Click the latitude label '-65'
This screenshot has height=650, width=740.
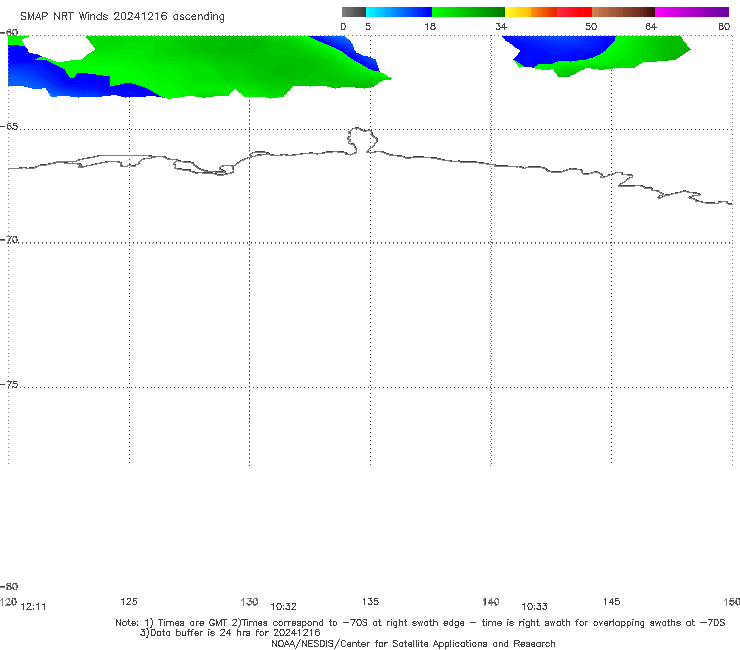9,127
